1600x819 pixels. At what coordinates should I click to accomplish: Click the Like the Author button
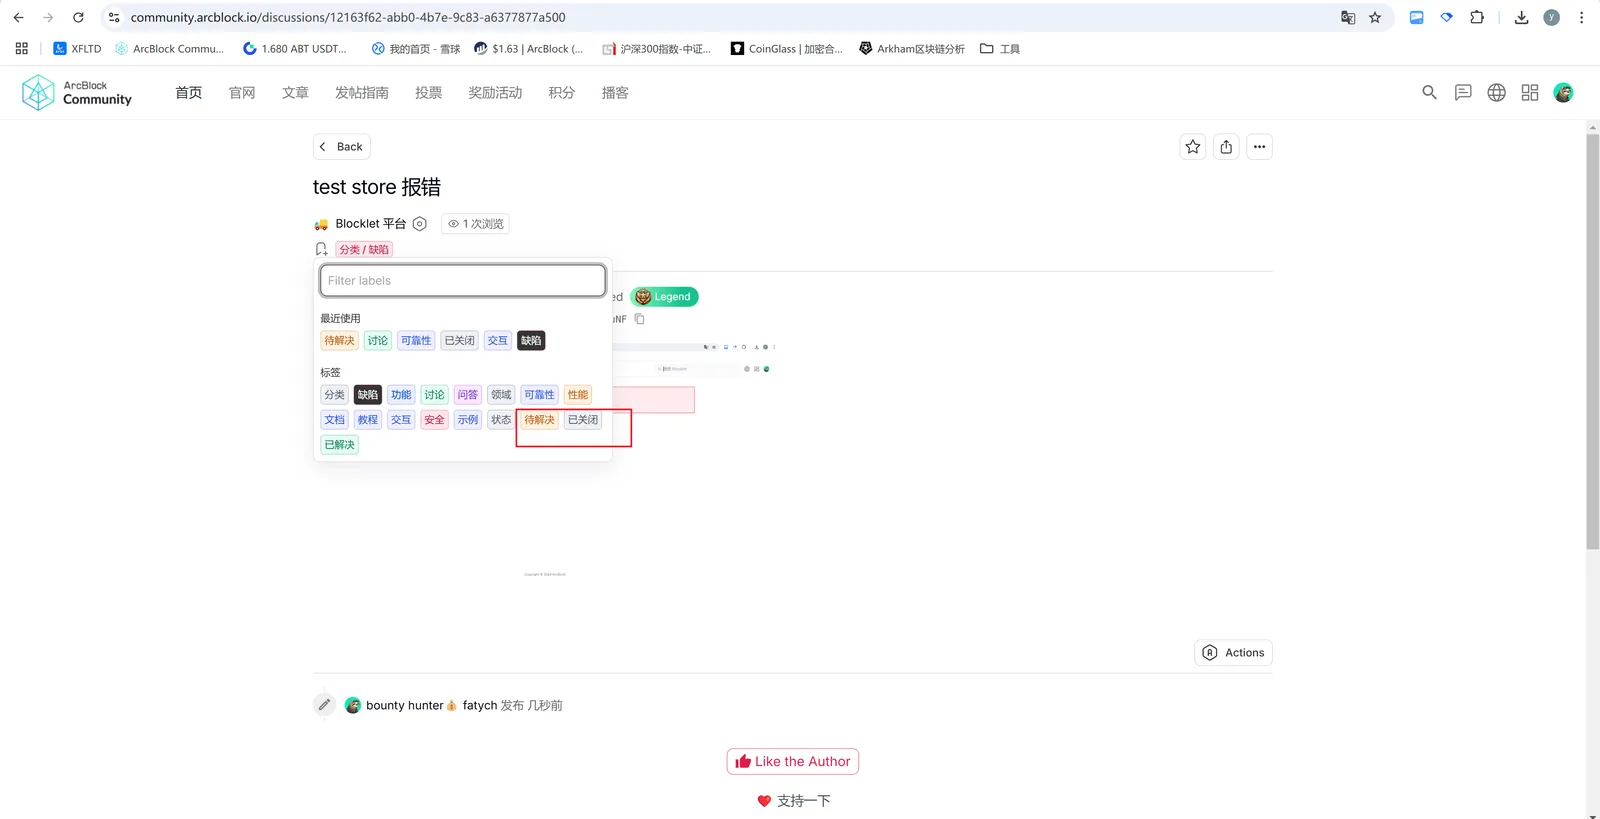click(x=793, y=762)
